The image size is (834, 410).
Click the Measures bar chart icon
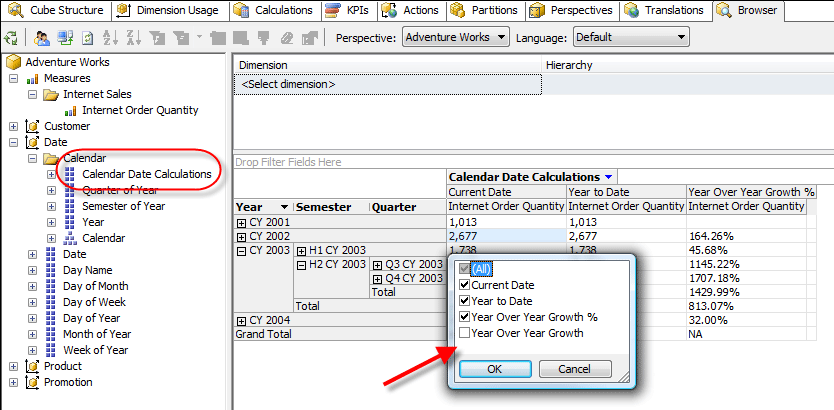pos(33,79)
